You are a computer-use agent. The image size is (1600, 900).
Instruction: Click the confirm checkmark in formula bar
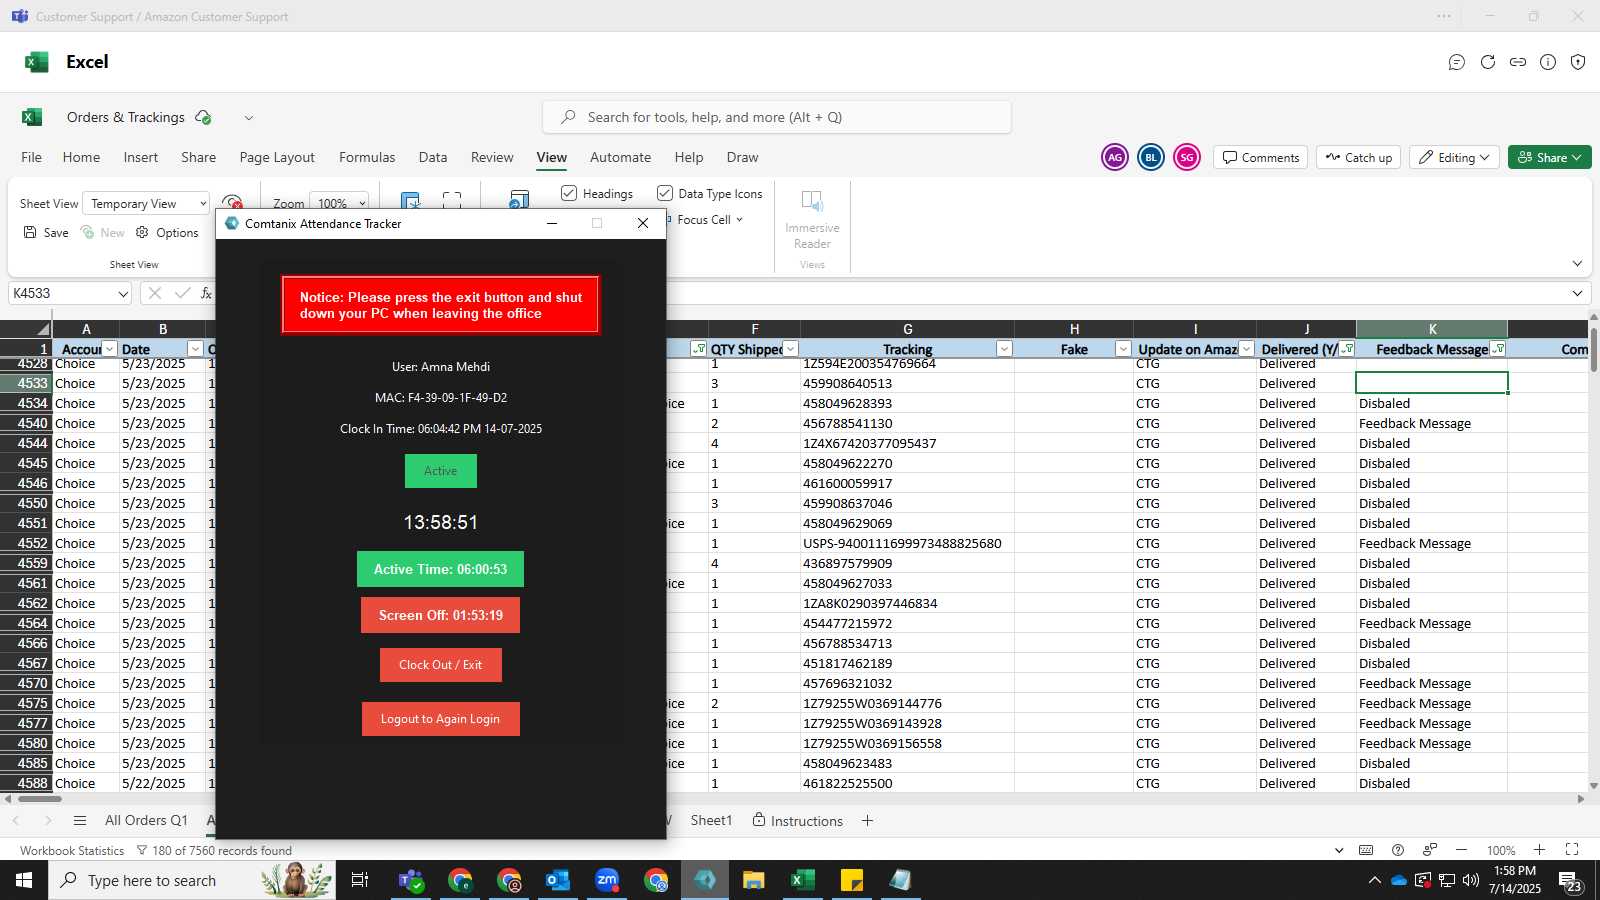(x=181, y=293)
